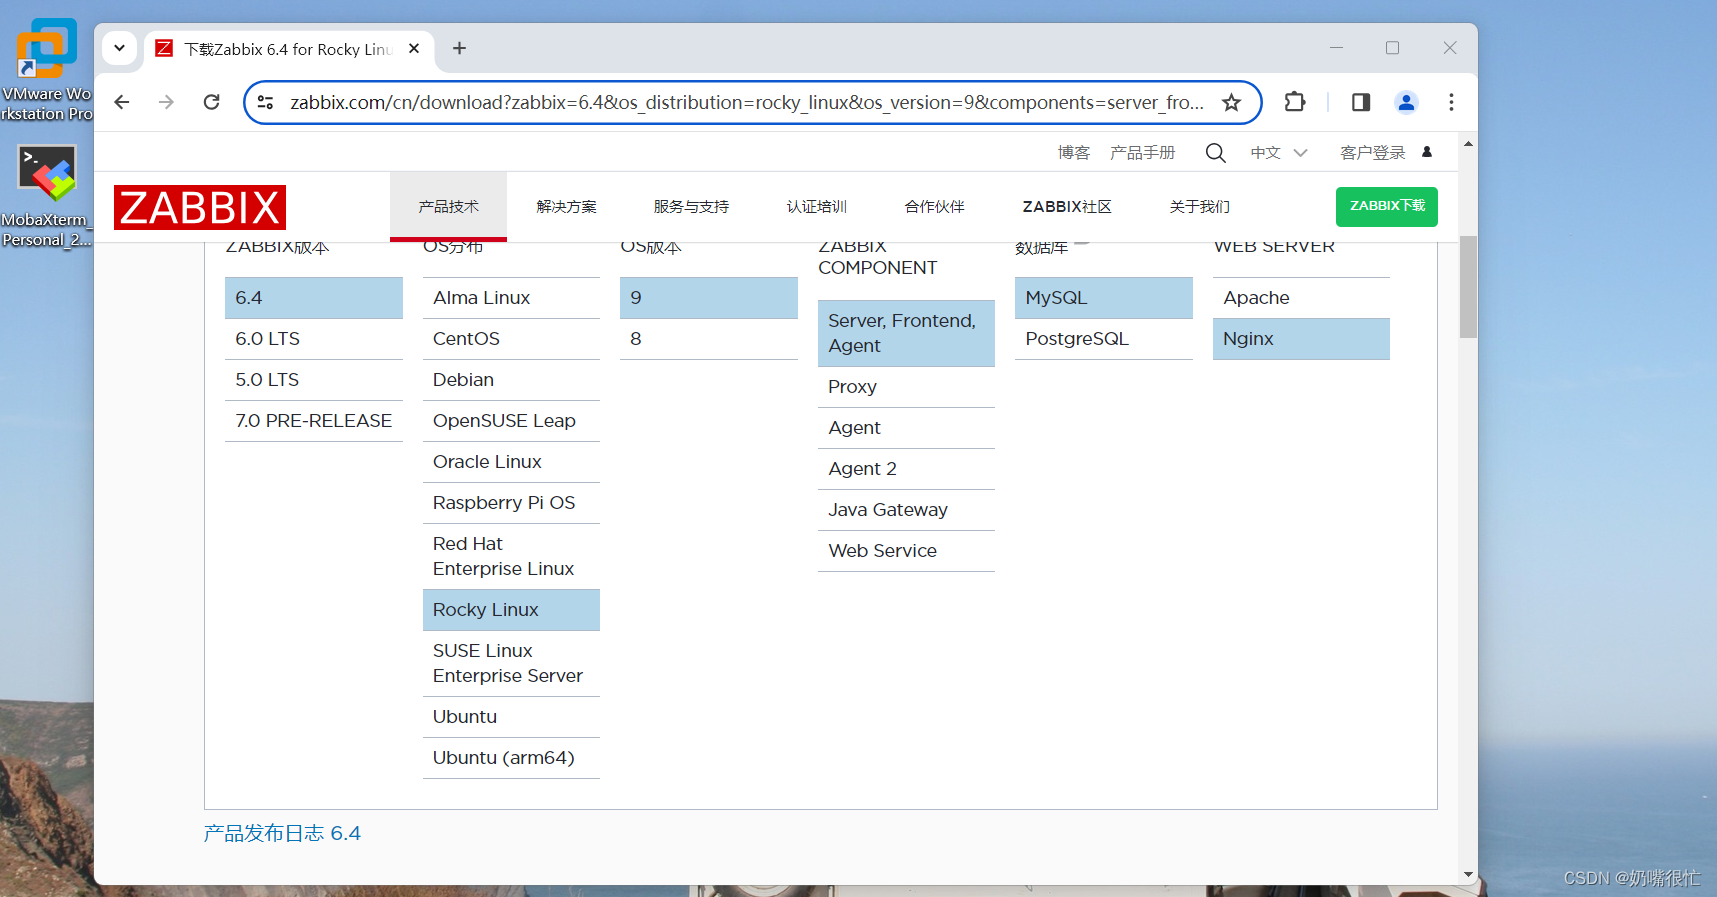Open the 博客 link

click(x=1074, y=153)
